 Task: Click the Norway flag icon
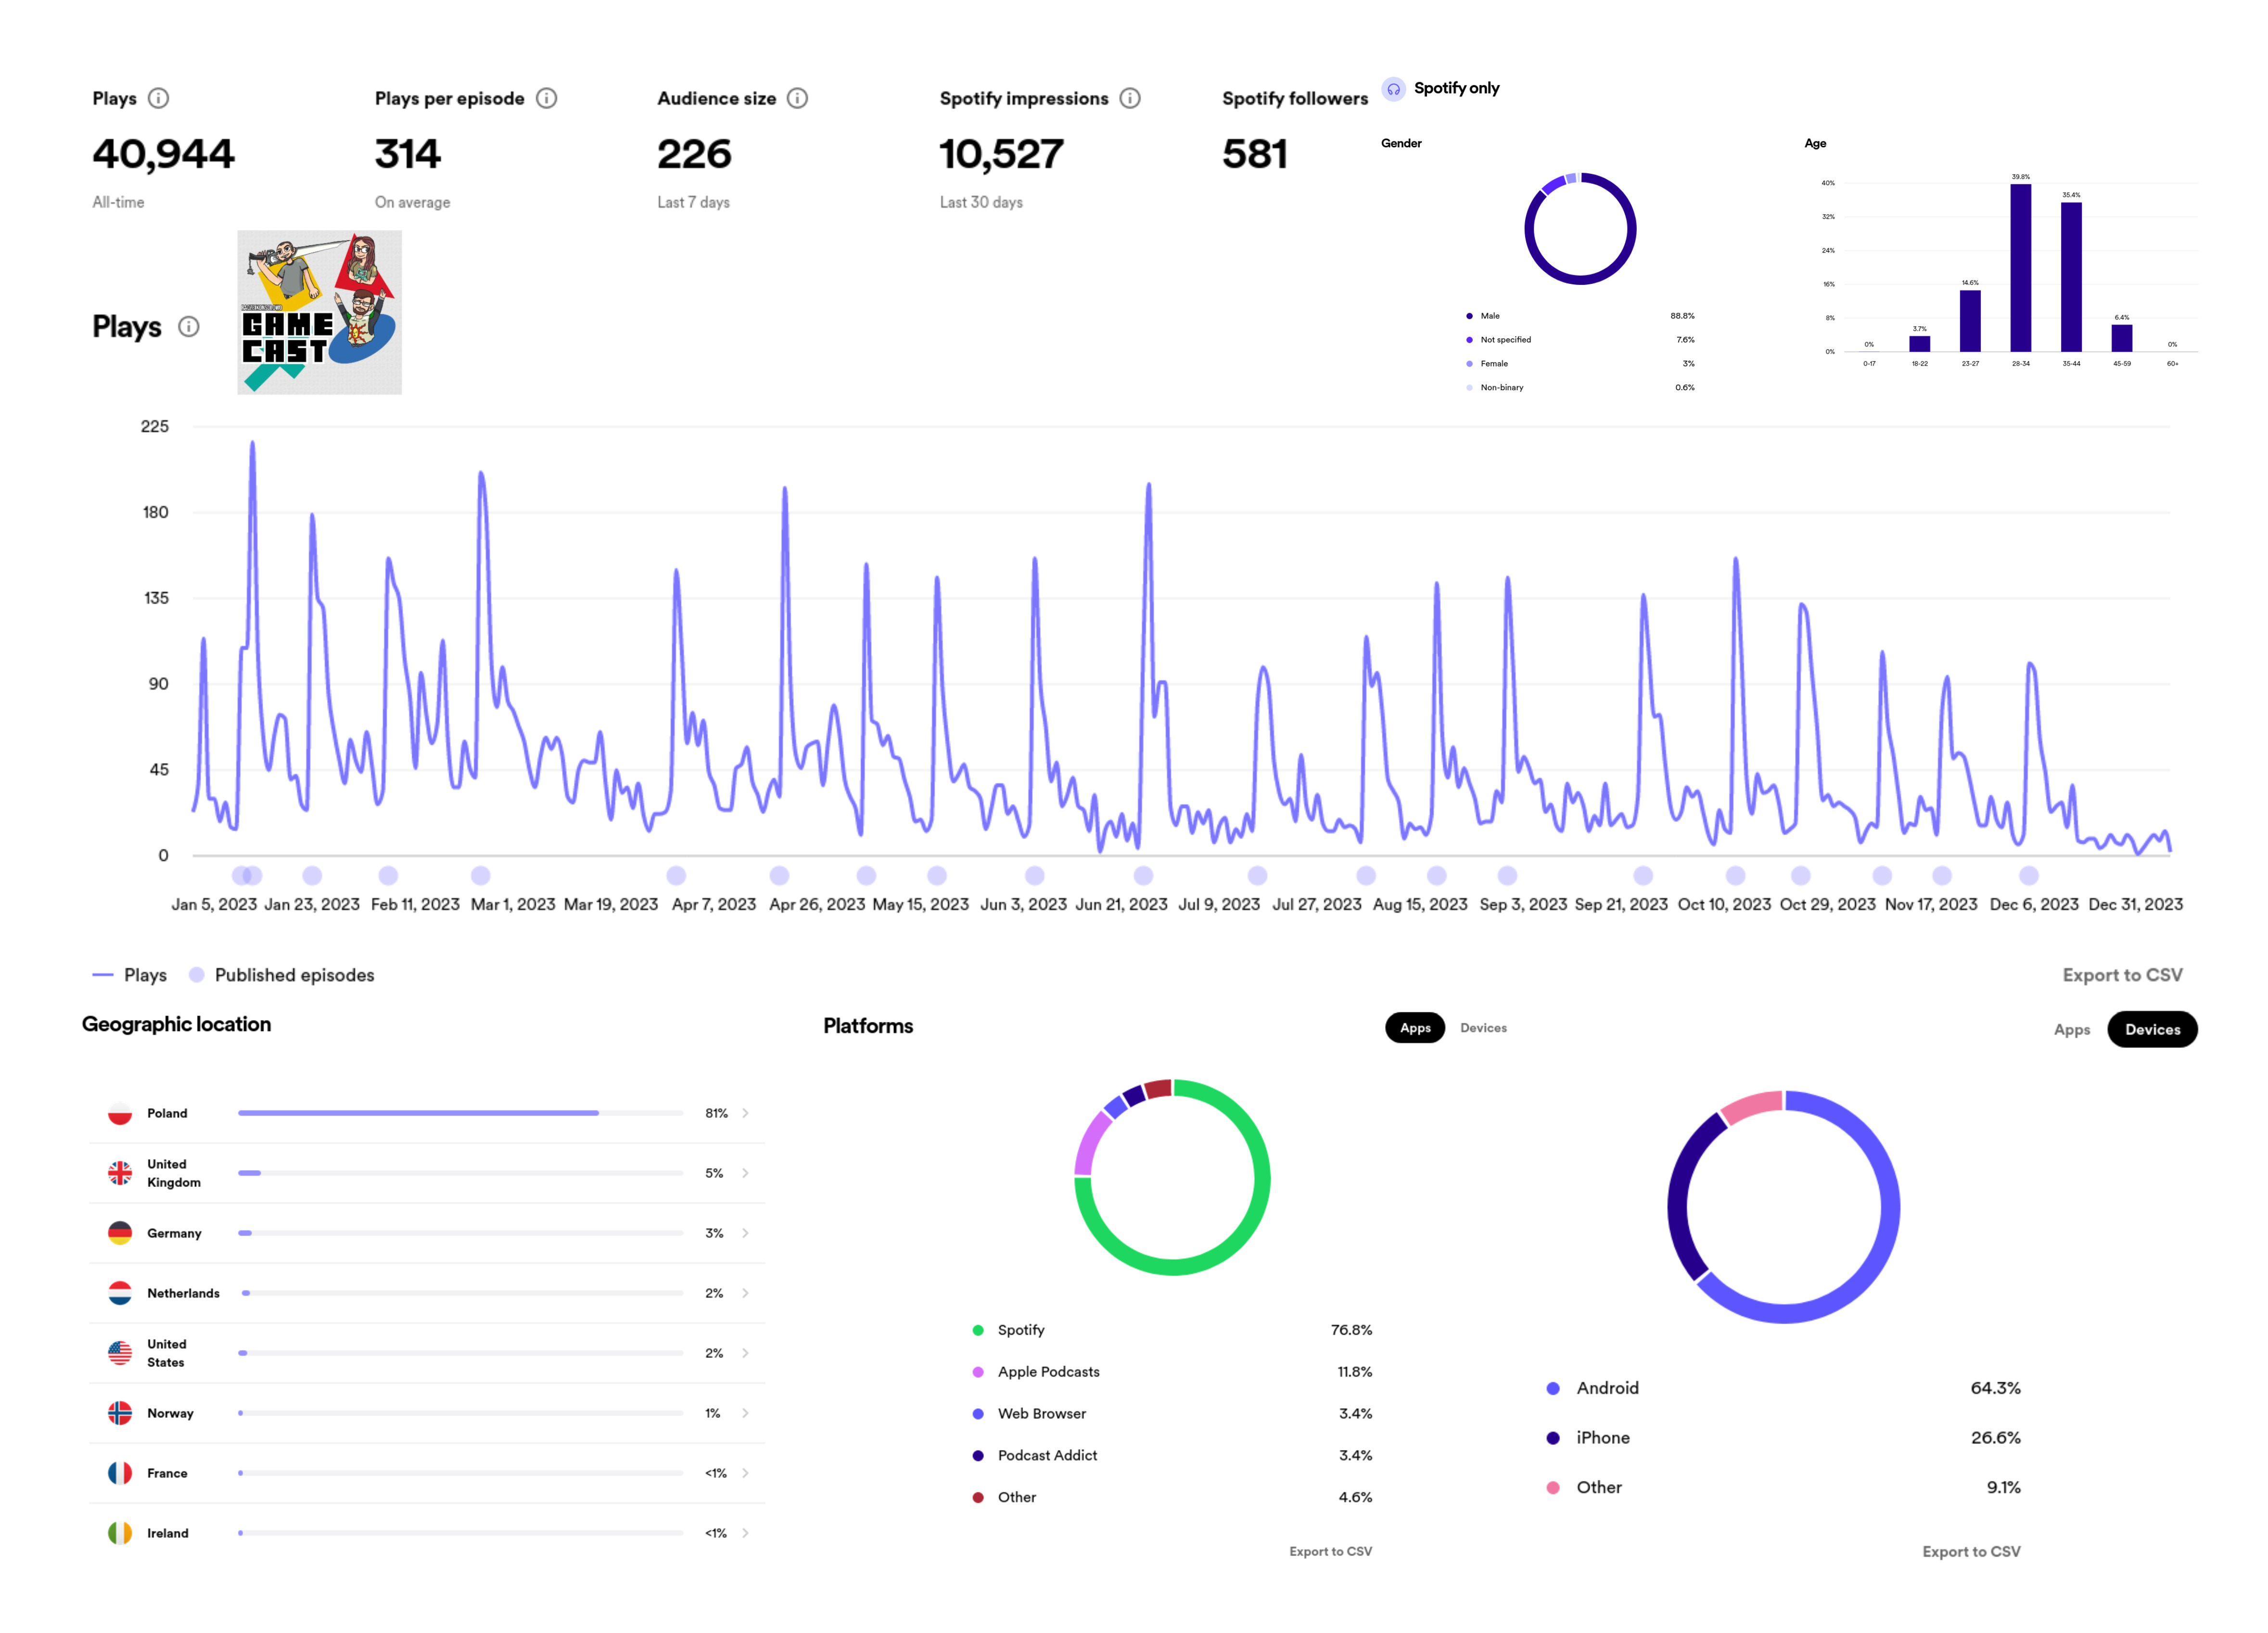pyautogui.click(x=120, y=1413)
